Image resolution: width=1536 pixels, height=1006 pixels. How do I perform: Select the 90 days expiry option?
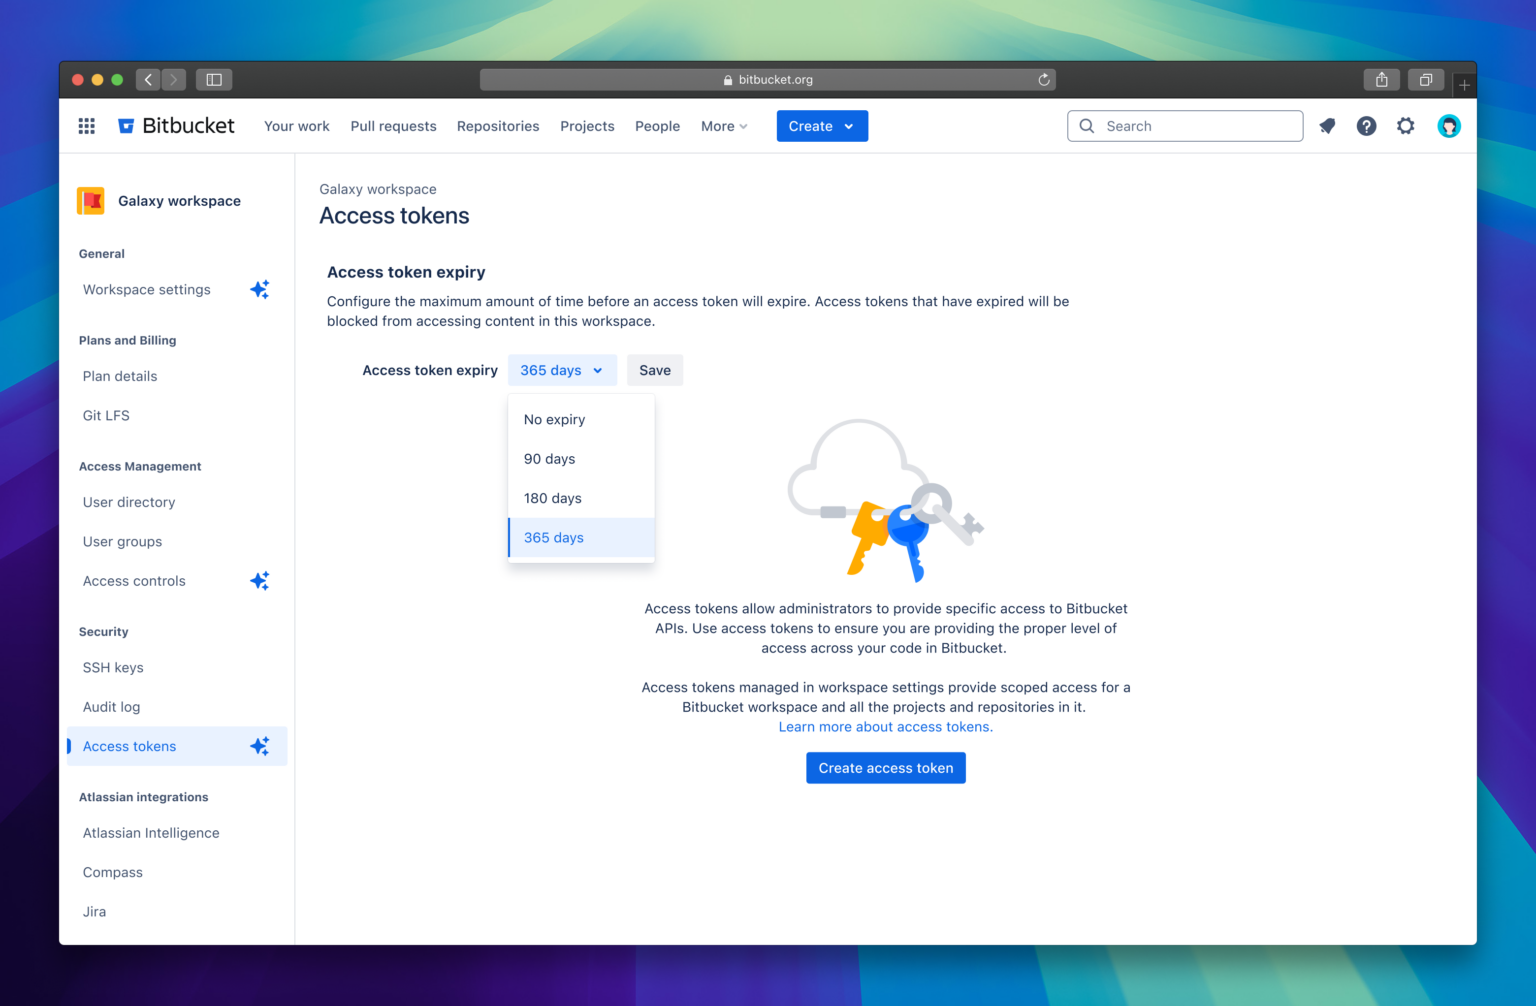549,458
